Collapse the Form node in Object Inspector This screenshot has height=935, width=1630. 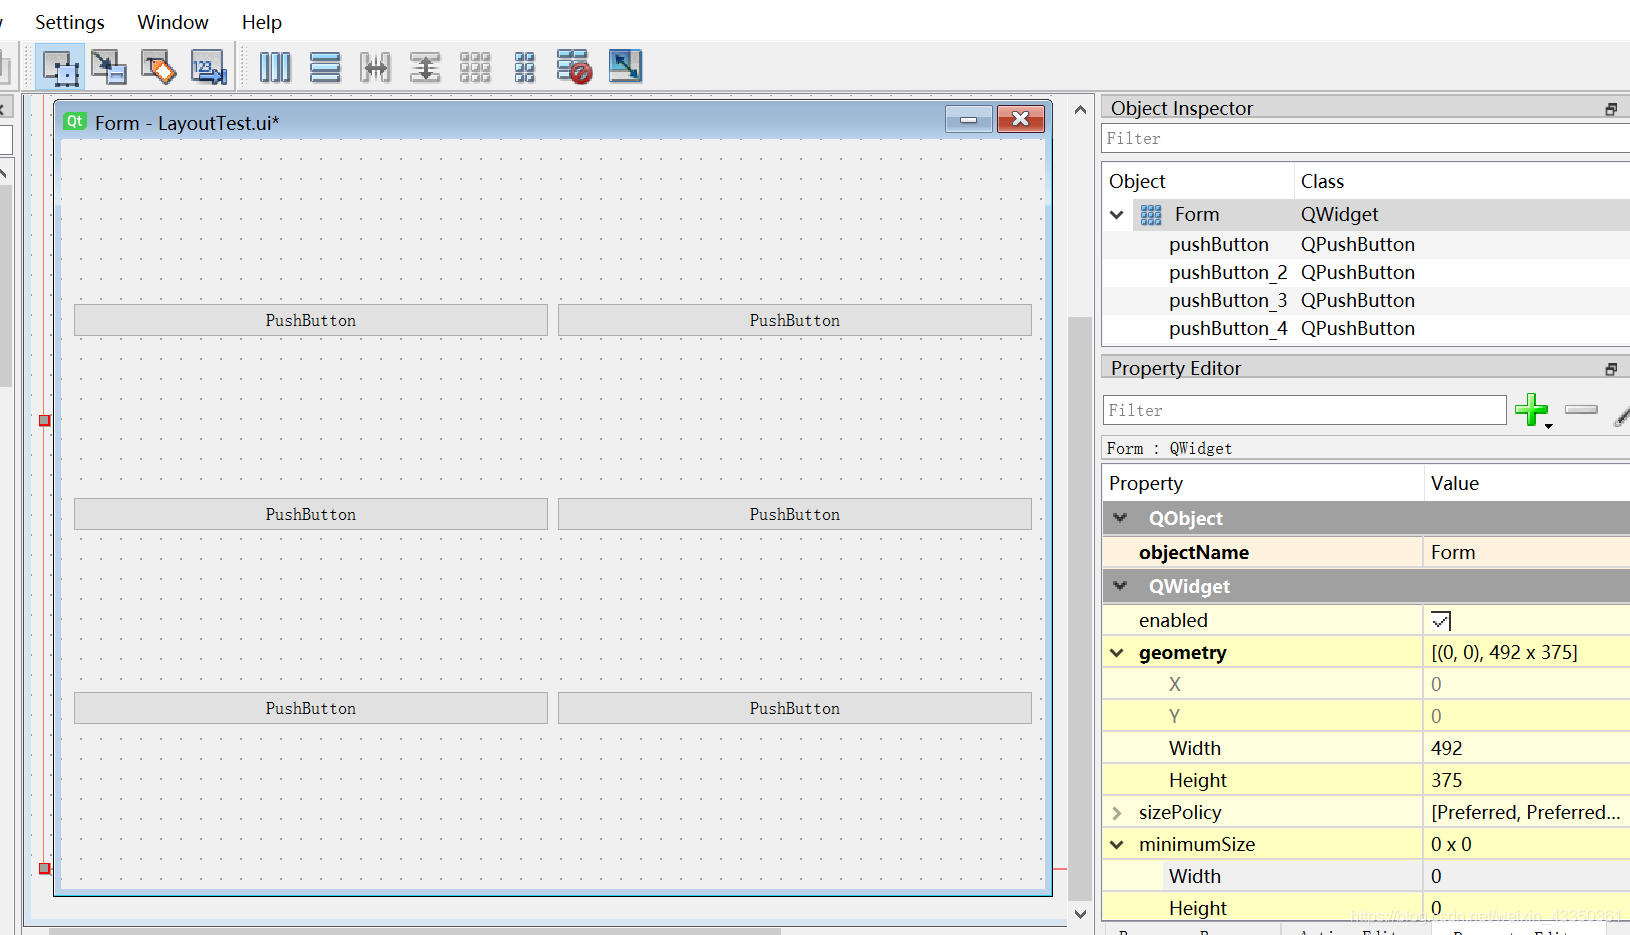tap(1117, 215)
